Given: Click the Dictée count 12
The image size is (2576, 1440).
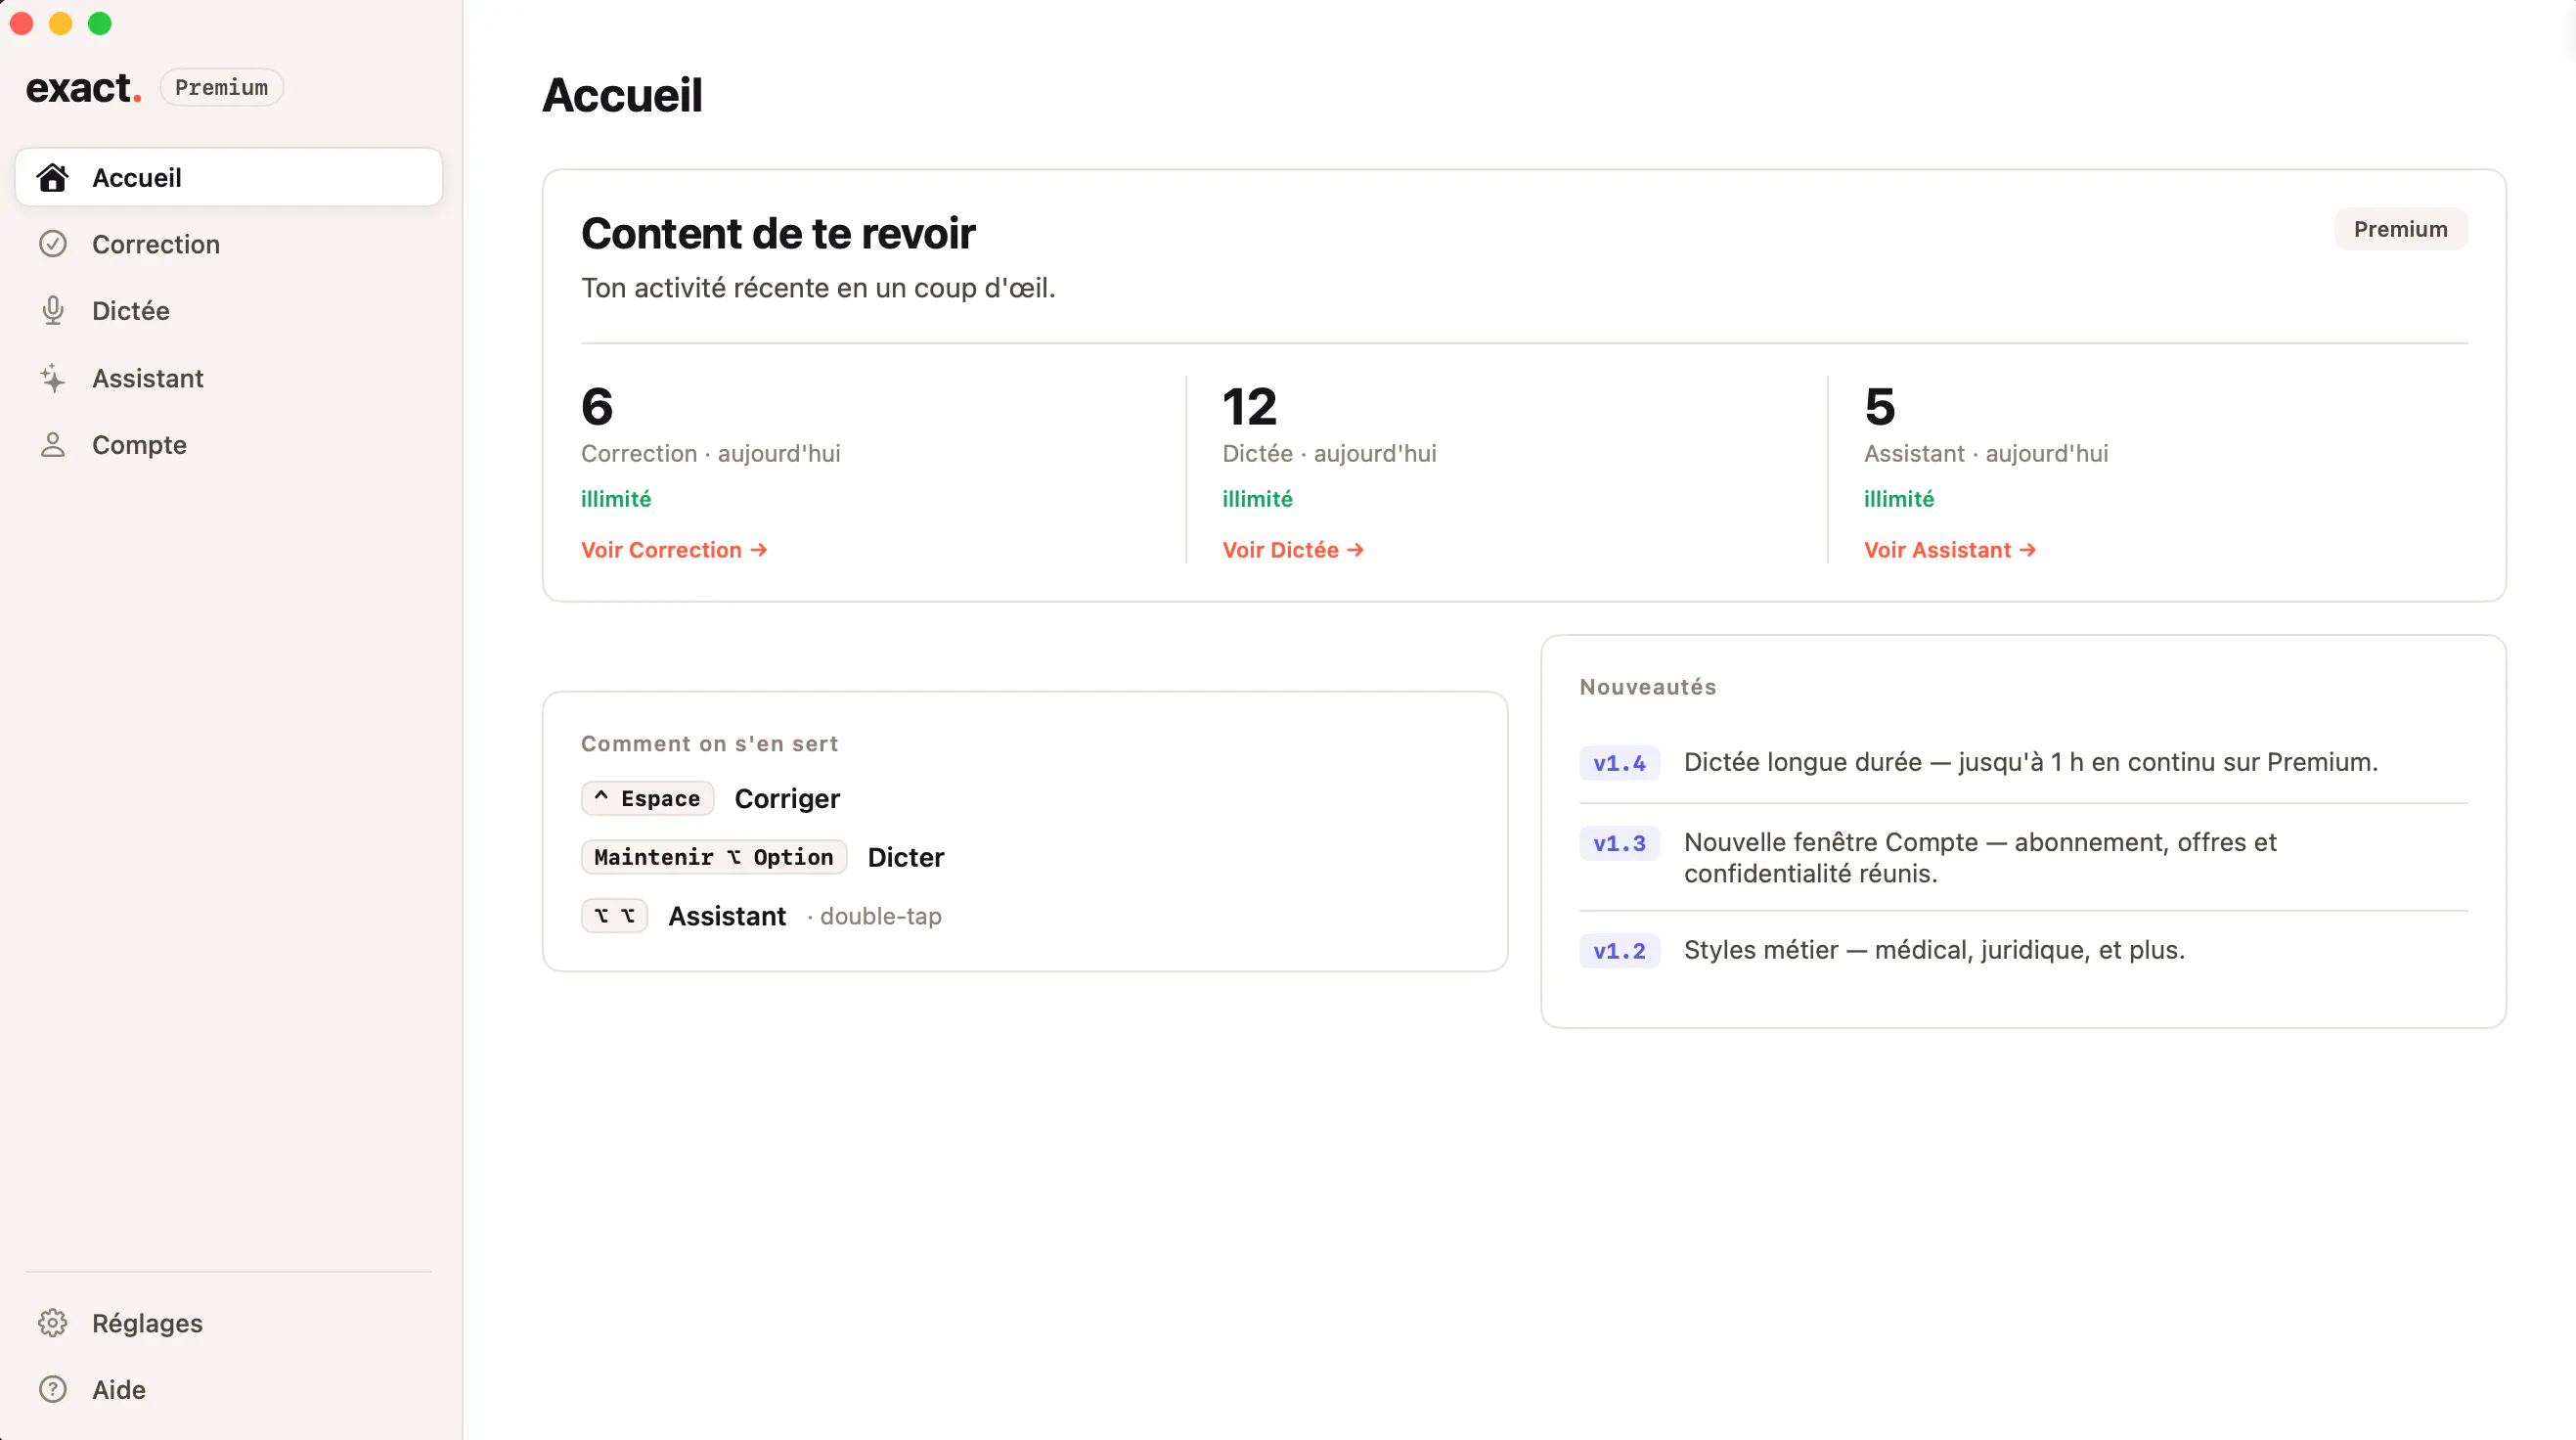Looking at the screenshot, I should tap(1249, 407).
